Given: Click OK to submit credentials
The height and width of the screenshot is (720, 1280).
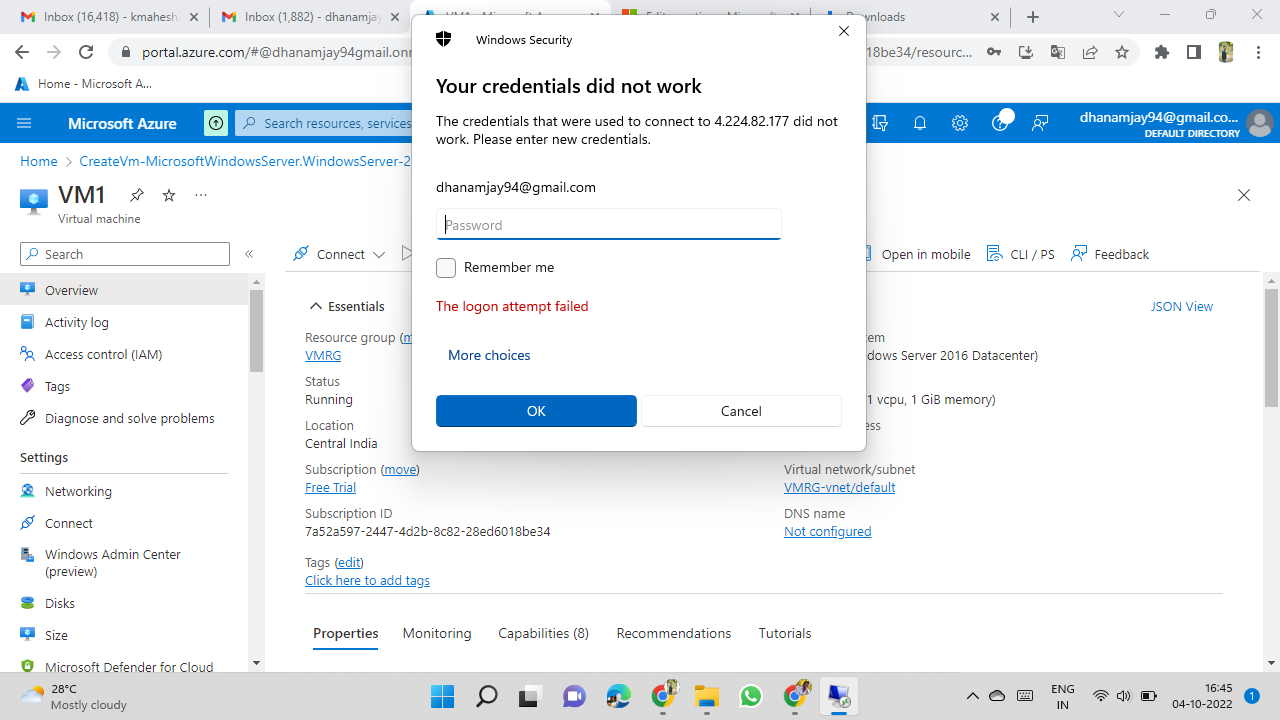Looking at the screenshot, I should pyautogui.click(x=536, y=411).
